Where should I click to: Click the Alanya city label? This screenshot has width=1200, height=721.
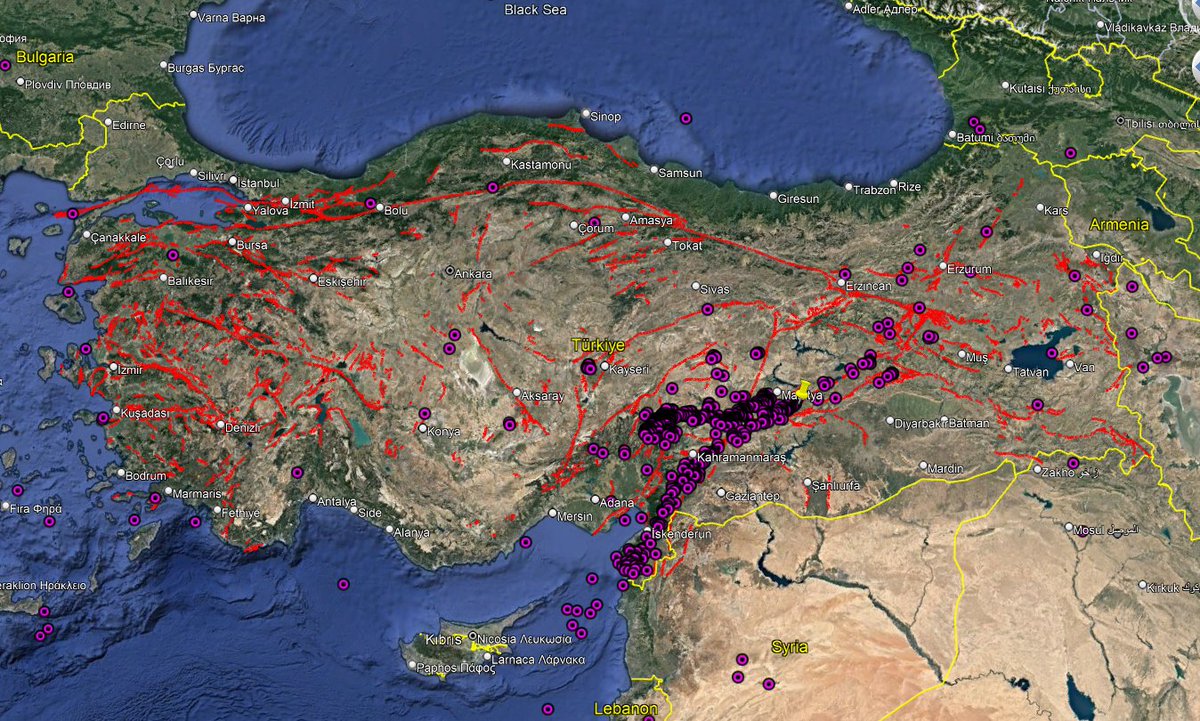click(410, 533)
